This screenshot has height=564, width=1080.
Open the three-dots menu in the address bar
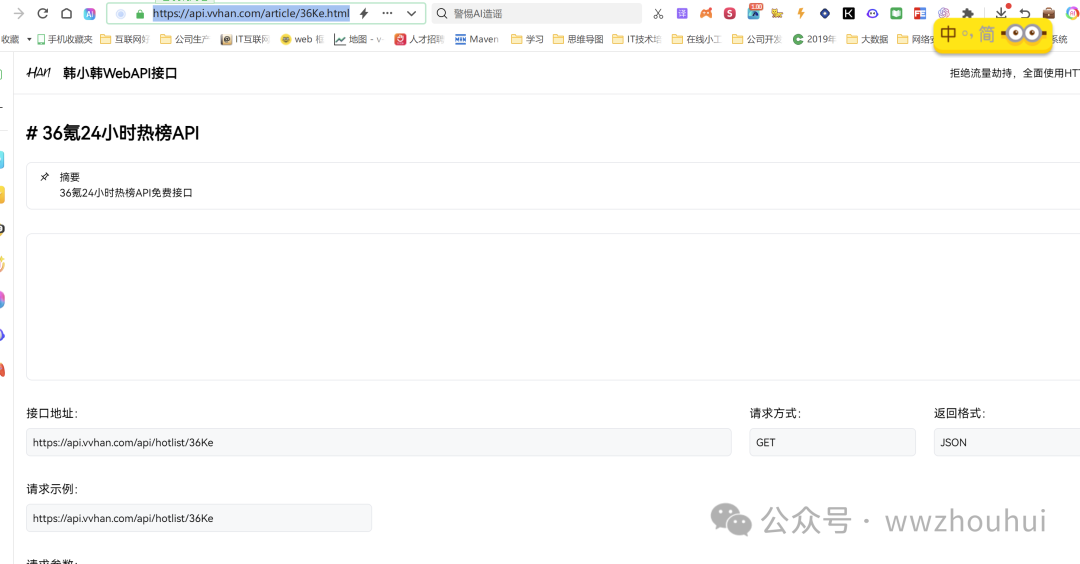(388, 13)
